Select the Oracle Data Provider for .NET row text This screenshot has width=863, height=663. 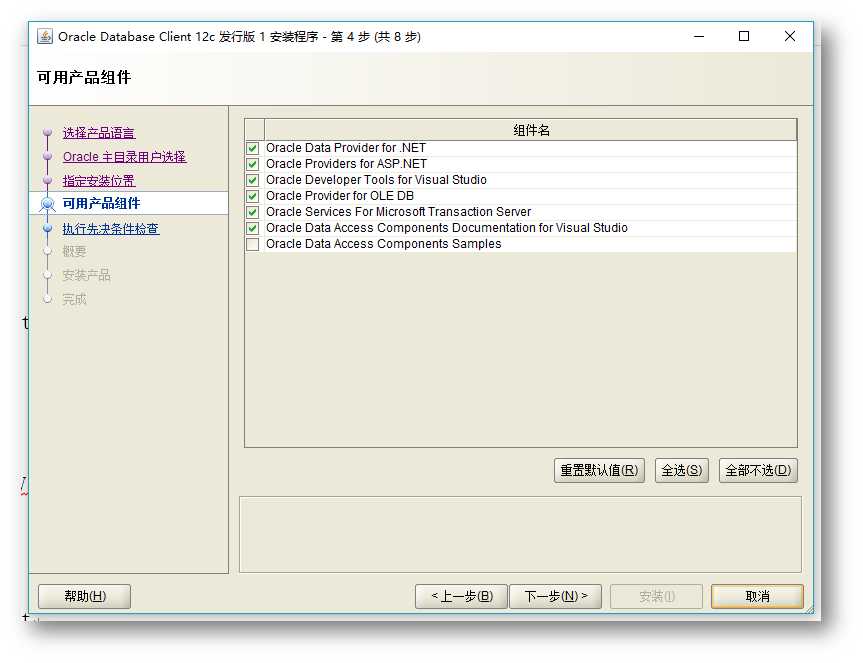(x=346, y=148)
